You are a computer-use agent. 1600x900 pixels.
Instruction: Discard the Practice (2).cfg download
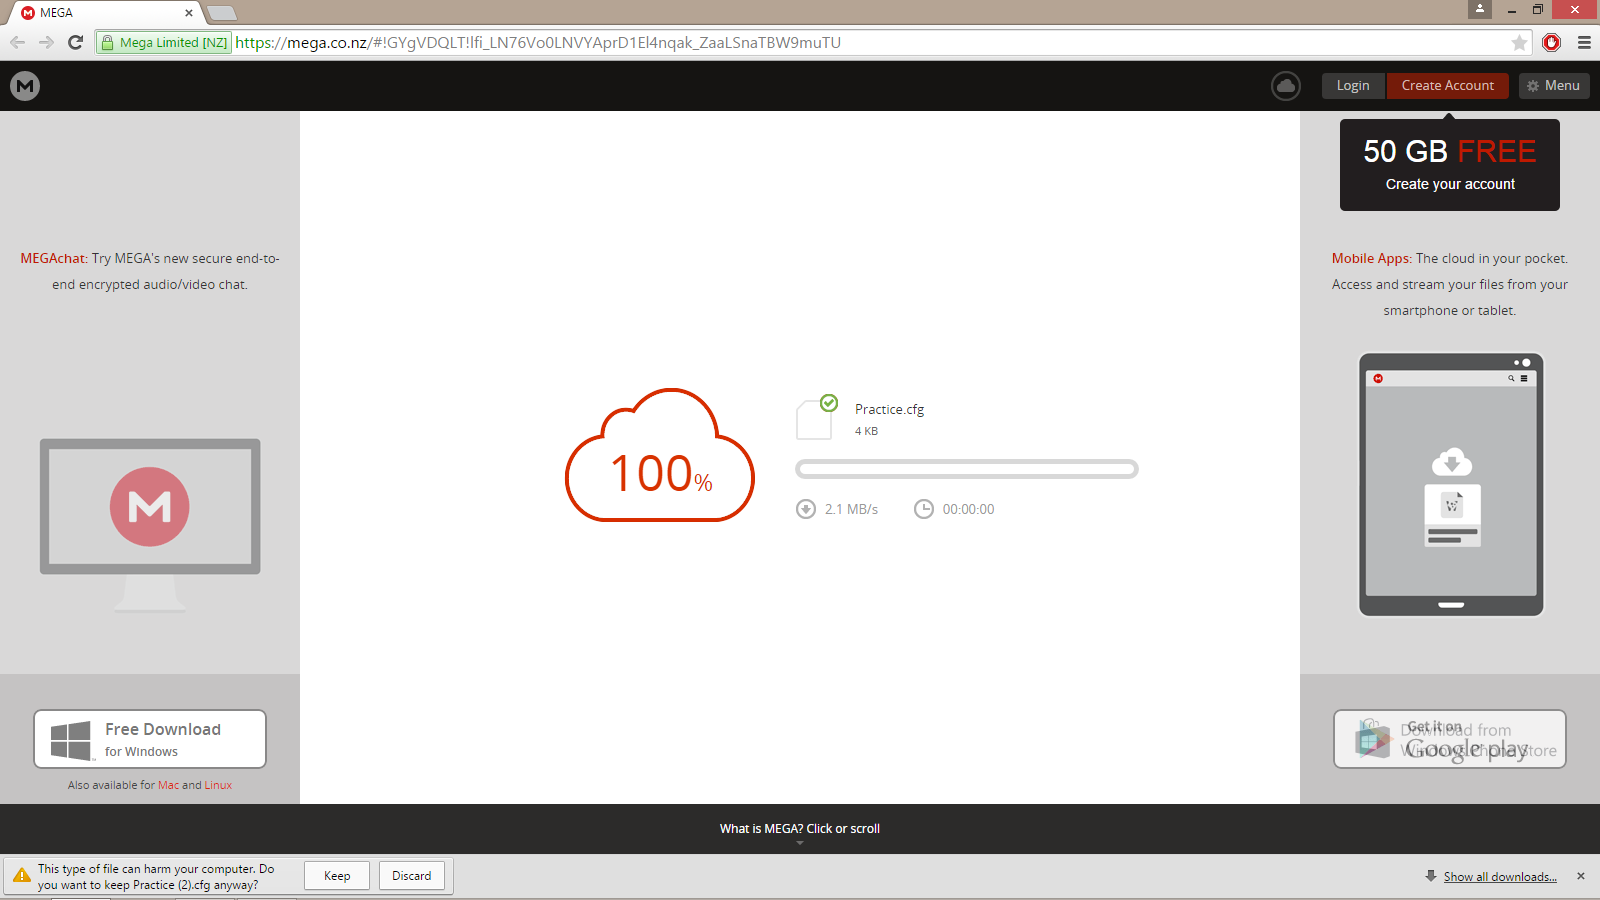click(x=412, y=876)
